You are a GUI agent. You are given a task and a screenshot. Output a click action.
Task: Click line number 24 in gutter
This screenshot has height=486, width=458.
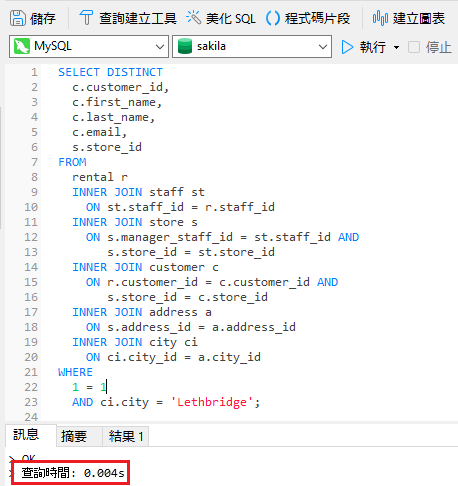coord(31,417)
